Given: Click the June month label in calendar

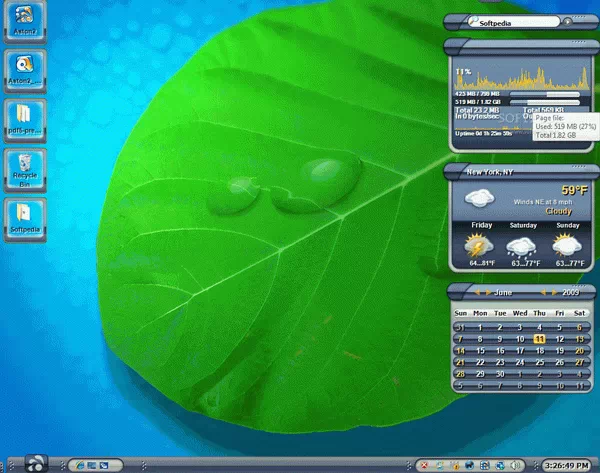Looking at the screenshot, I should click(503, 292).
